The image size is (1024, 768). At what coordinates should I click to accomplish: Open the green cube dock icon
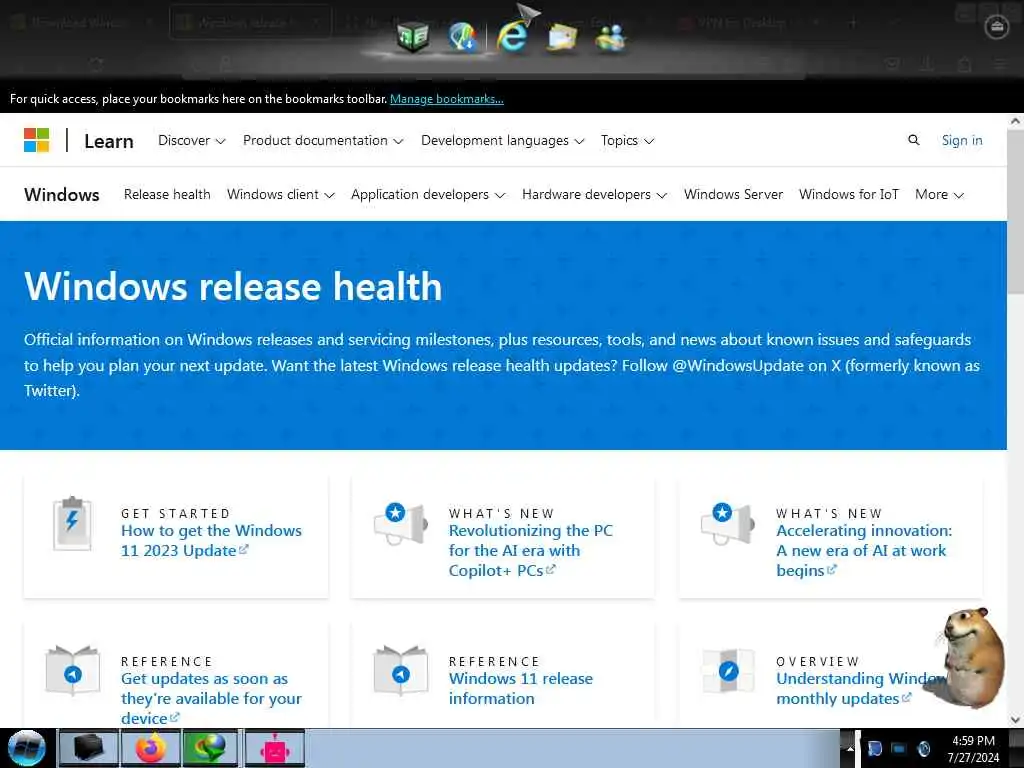(x=413, y=35)
